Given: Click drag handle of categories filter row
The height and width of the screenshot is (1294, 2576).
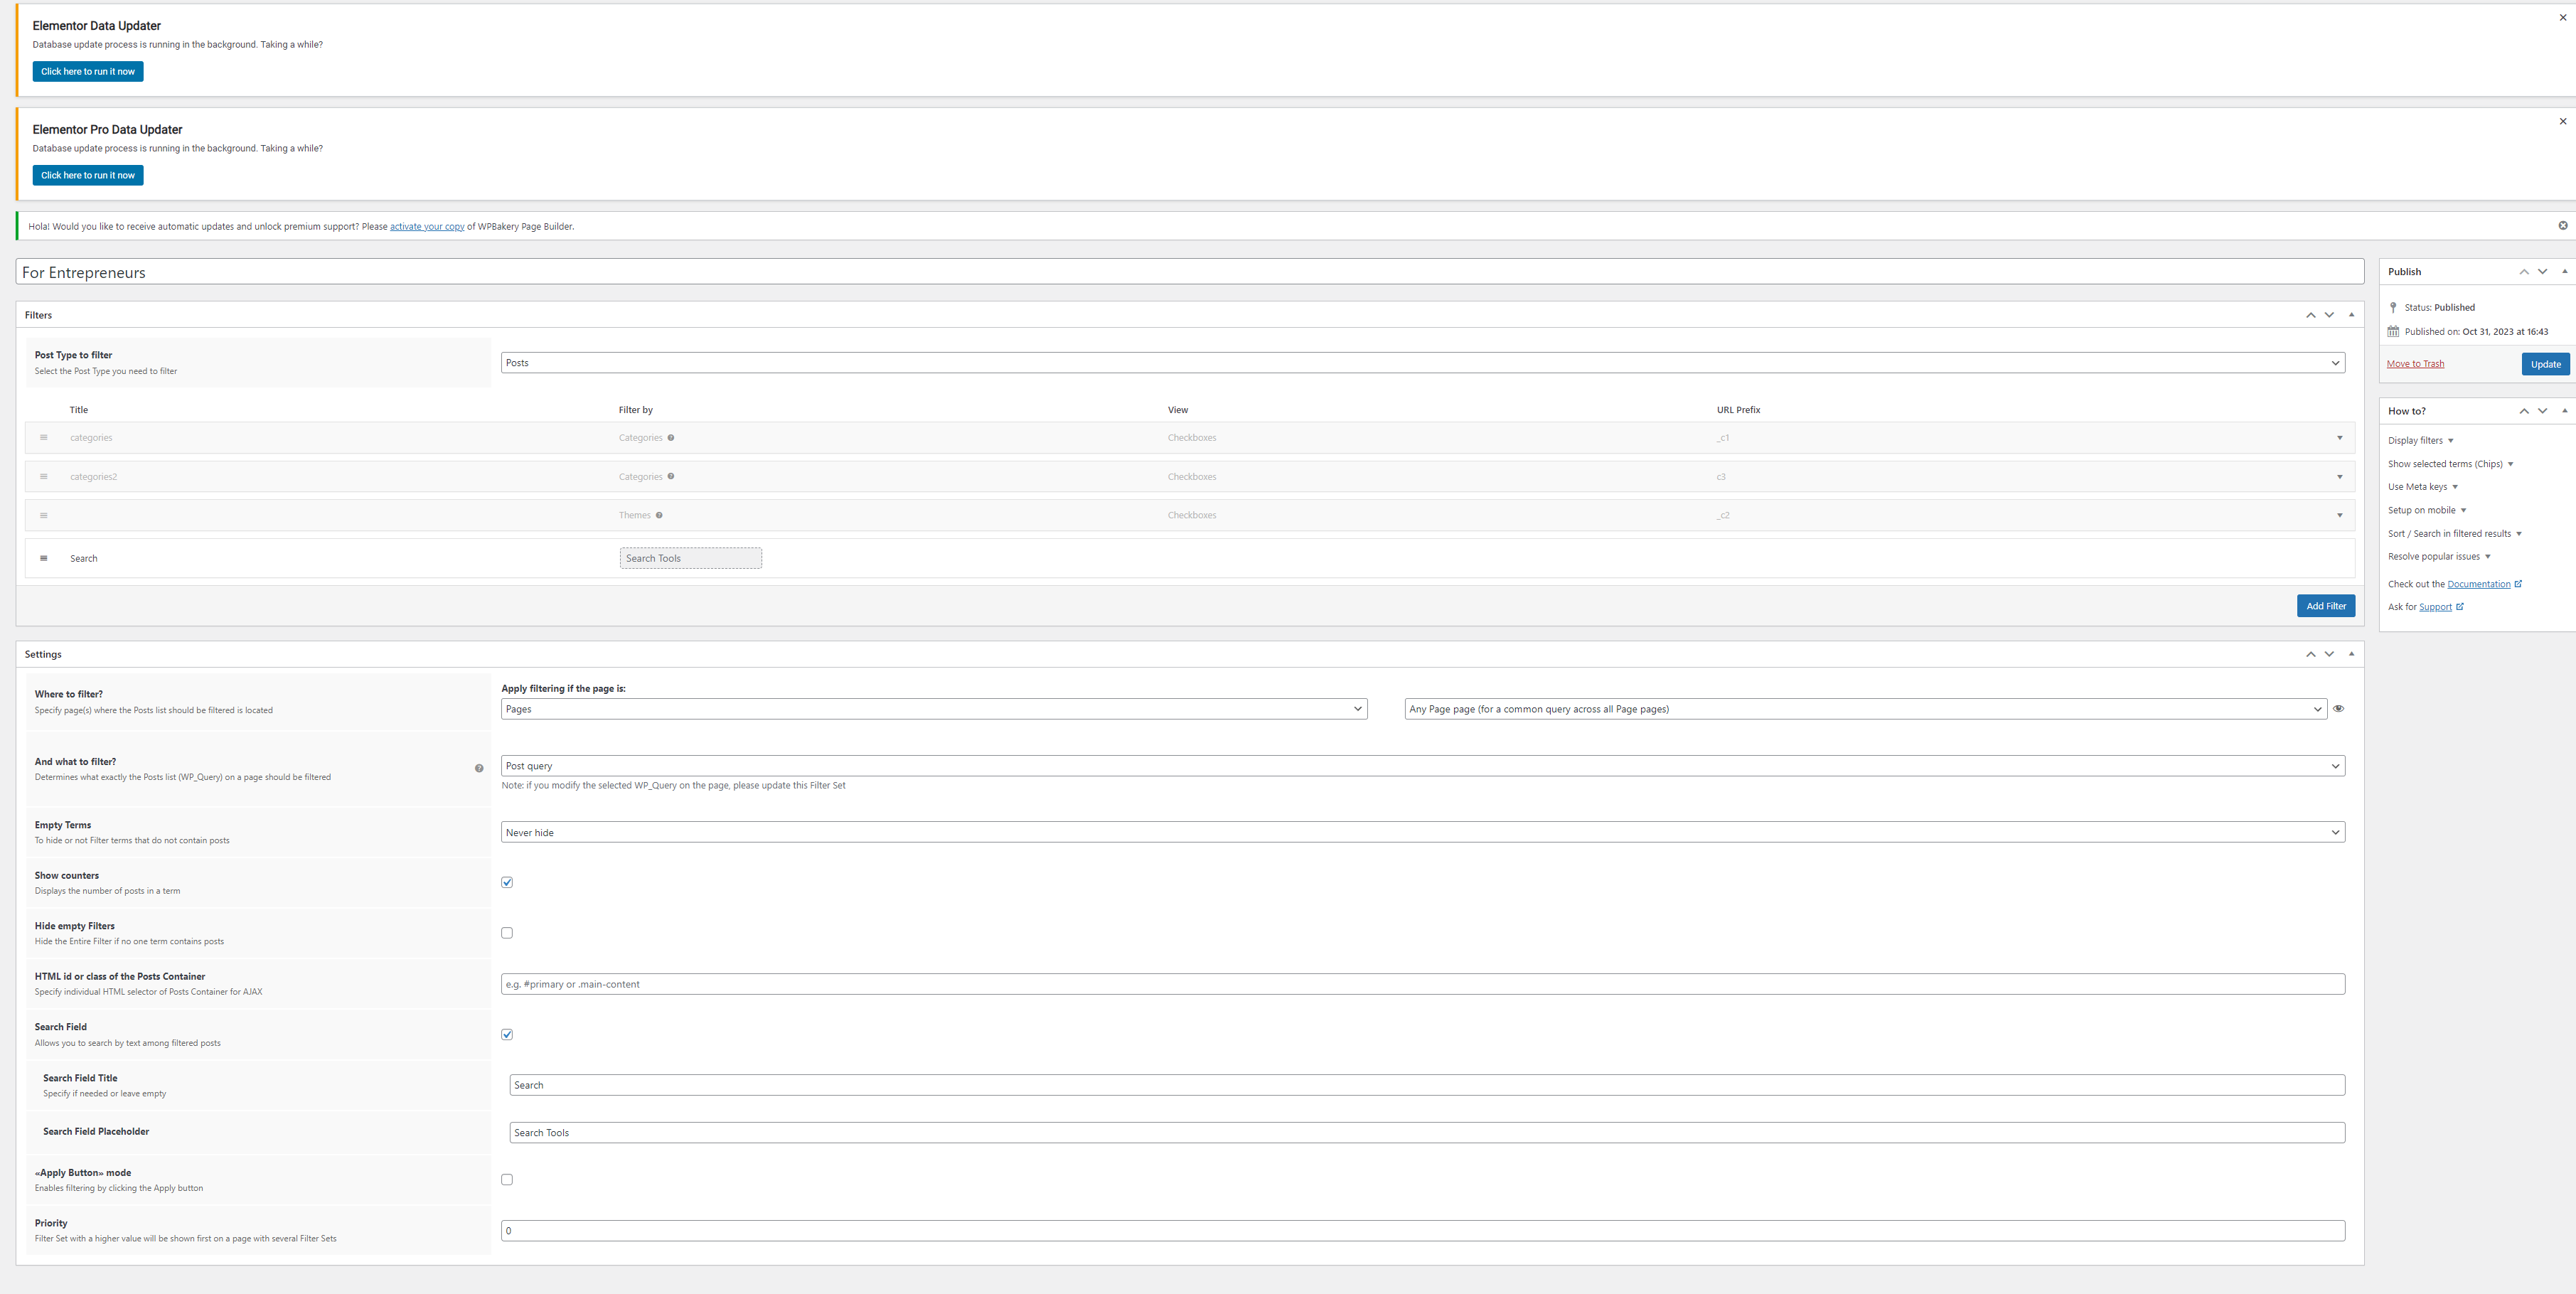Looking at the screenshot, I should 43,438.
